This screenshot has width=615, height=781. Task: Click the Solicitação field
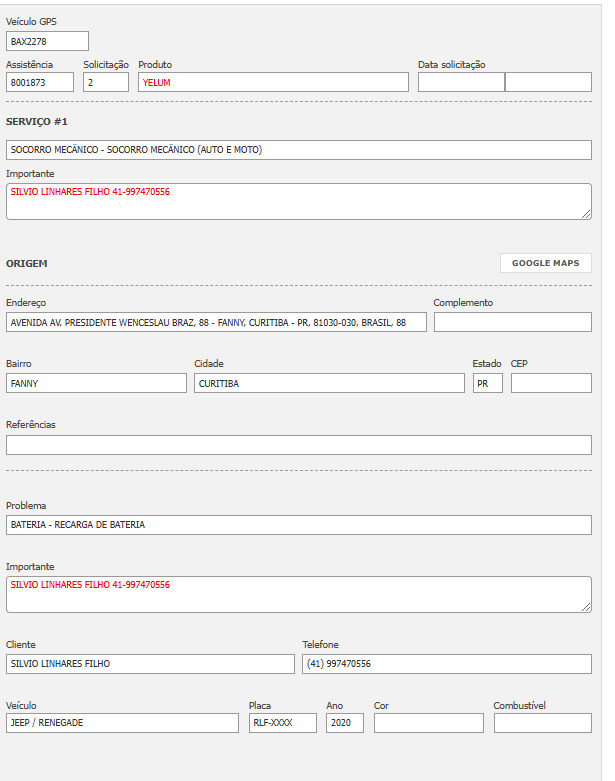pyautogui.click(x=106, y=82)
